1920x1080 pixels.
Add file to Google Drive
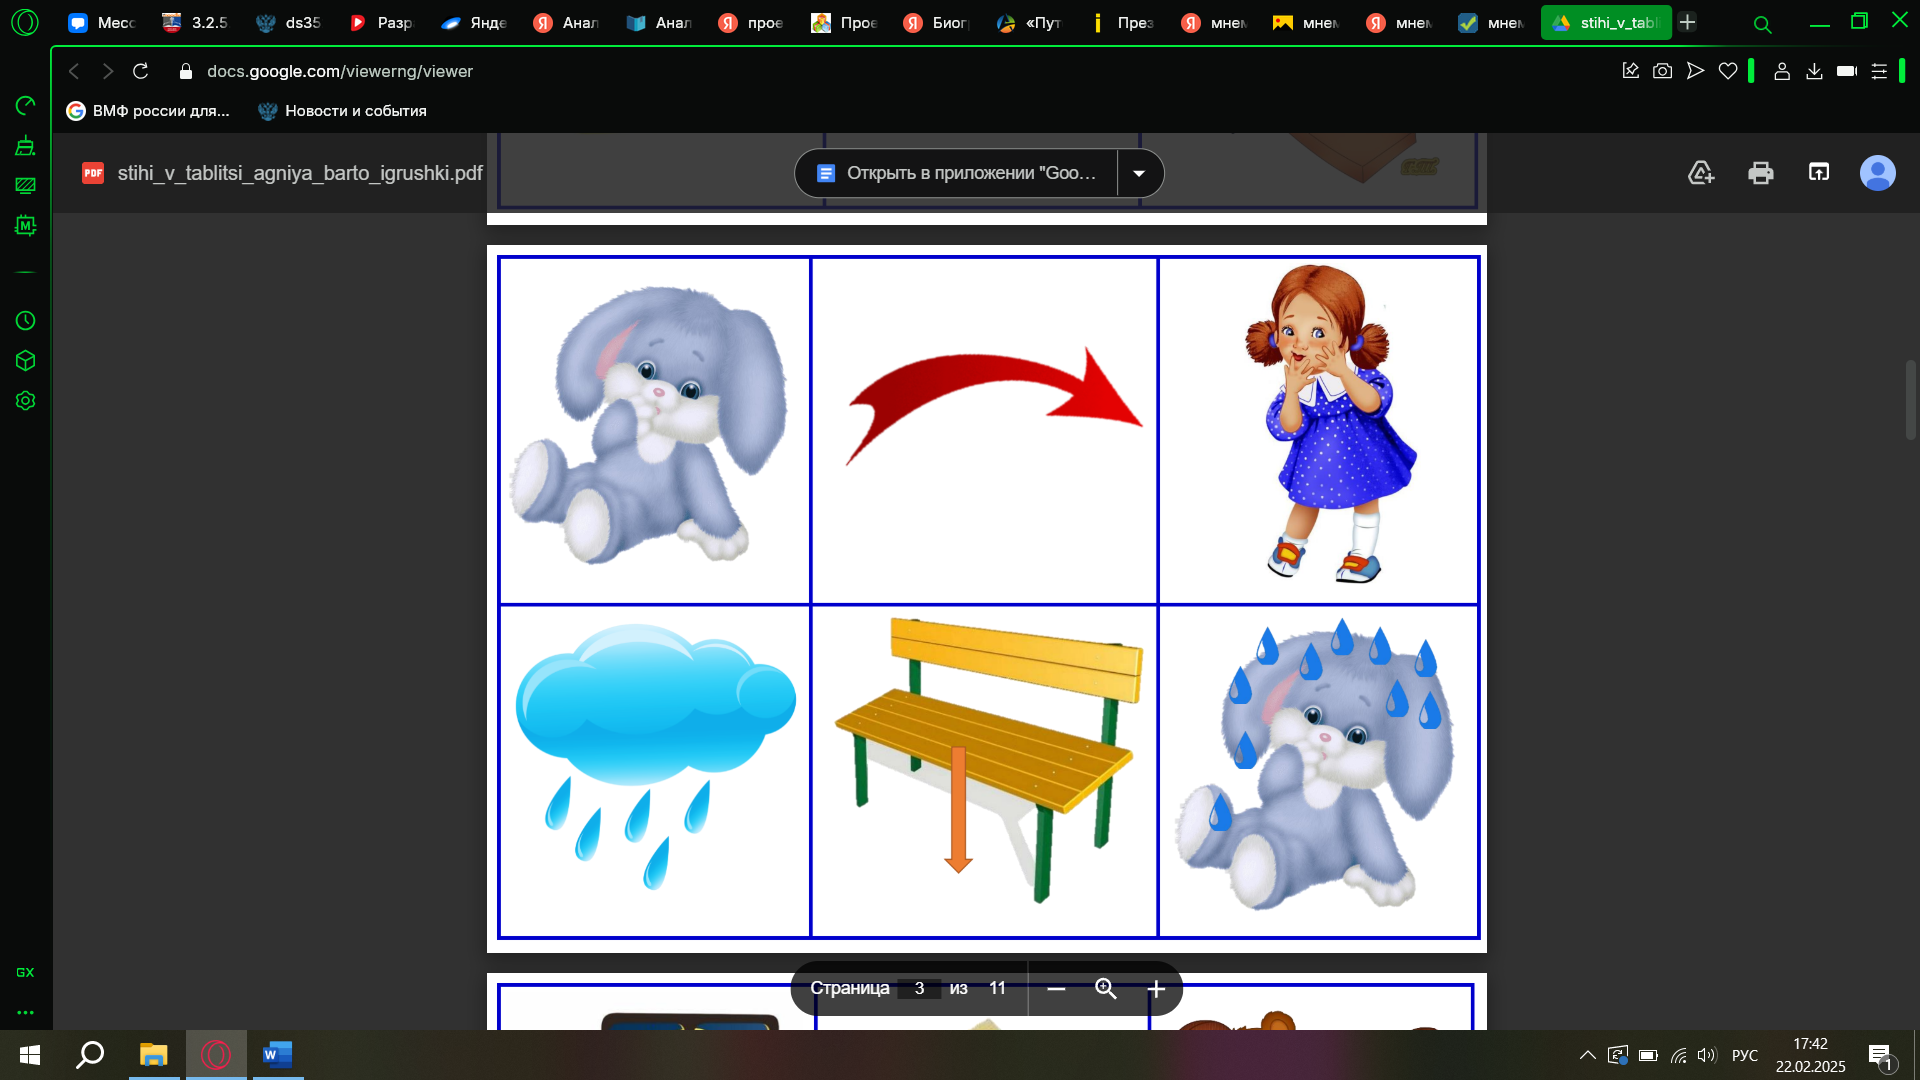point(1701,173)
